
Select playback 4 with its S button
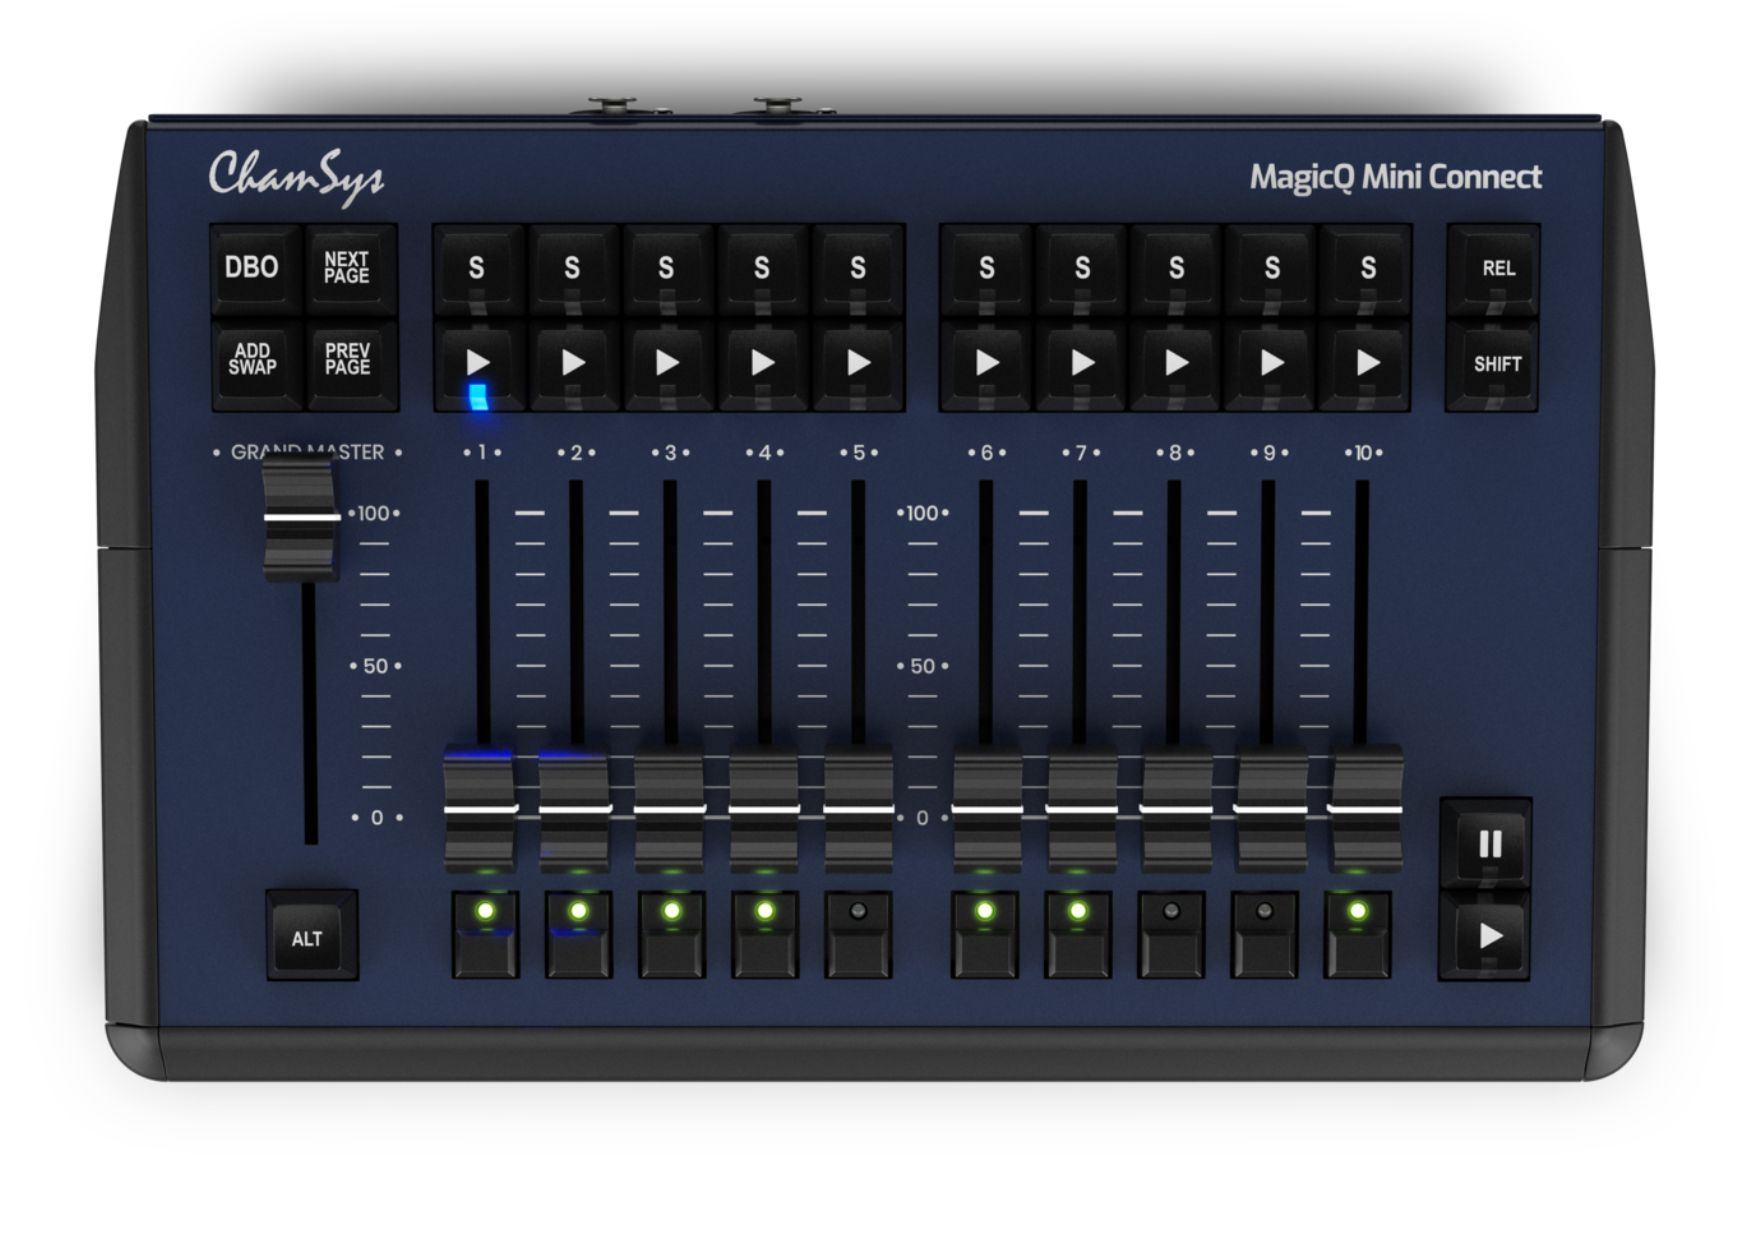763,268
